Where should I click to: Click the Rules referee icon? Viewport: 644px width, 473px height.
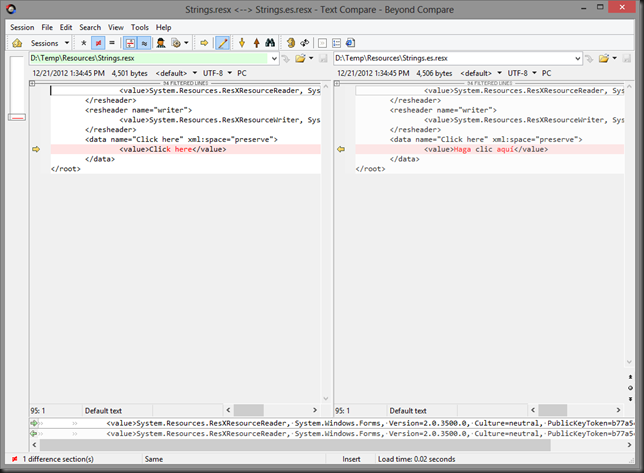pos(160,43)
